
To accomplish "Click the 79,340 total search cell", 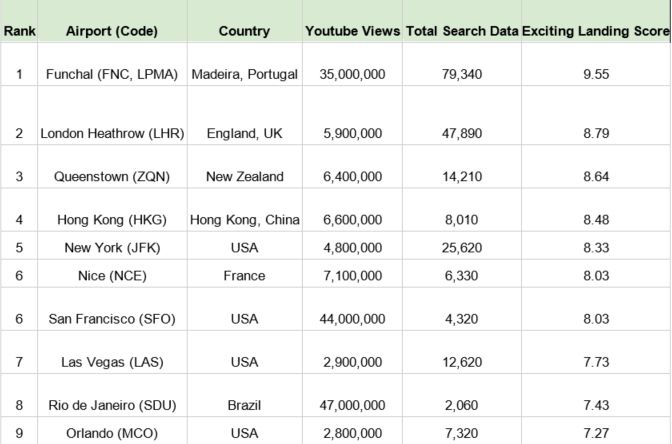I will coord(461,75).
